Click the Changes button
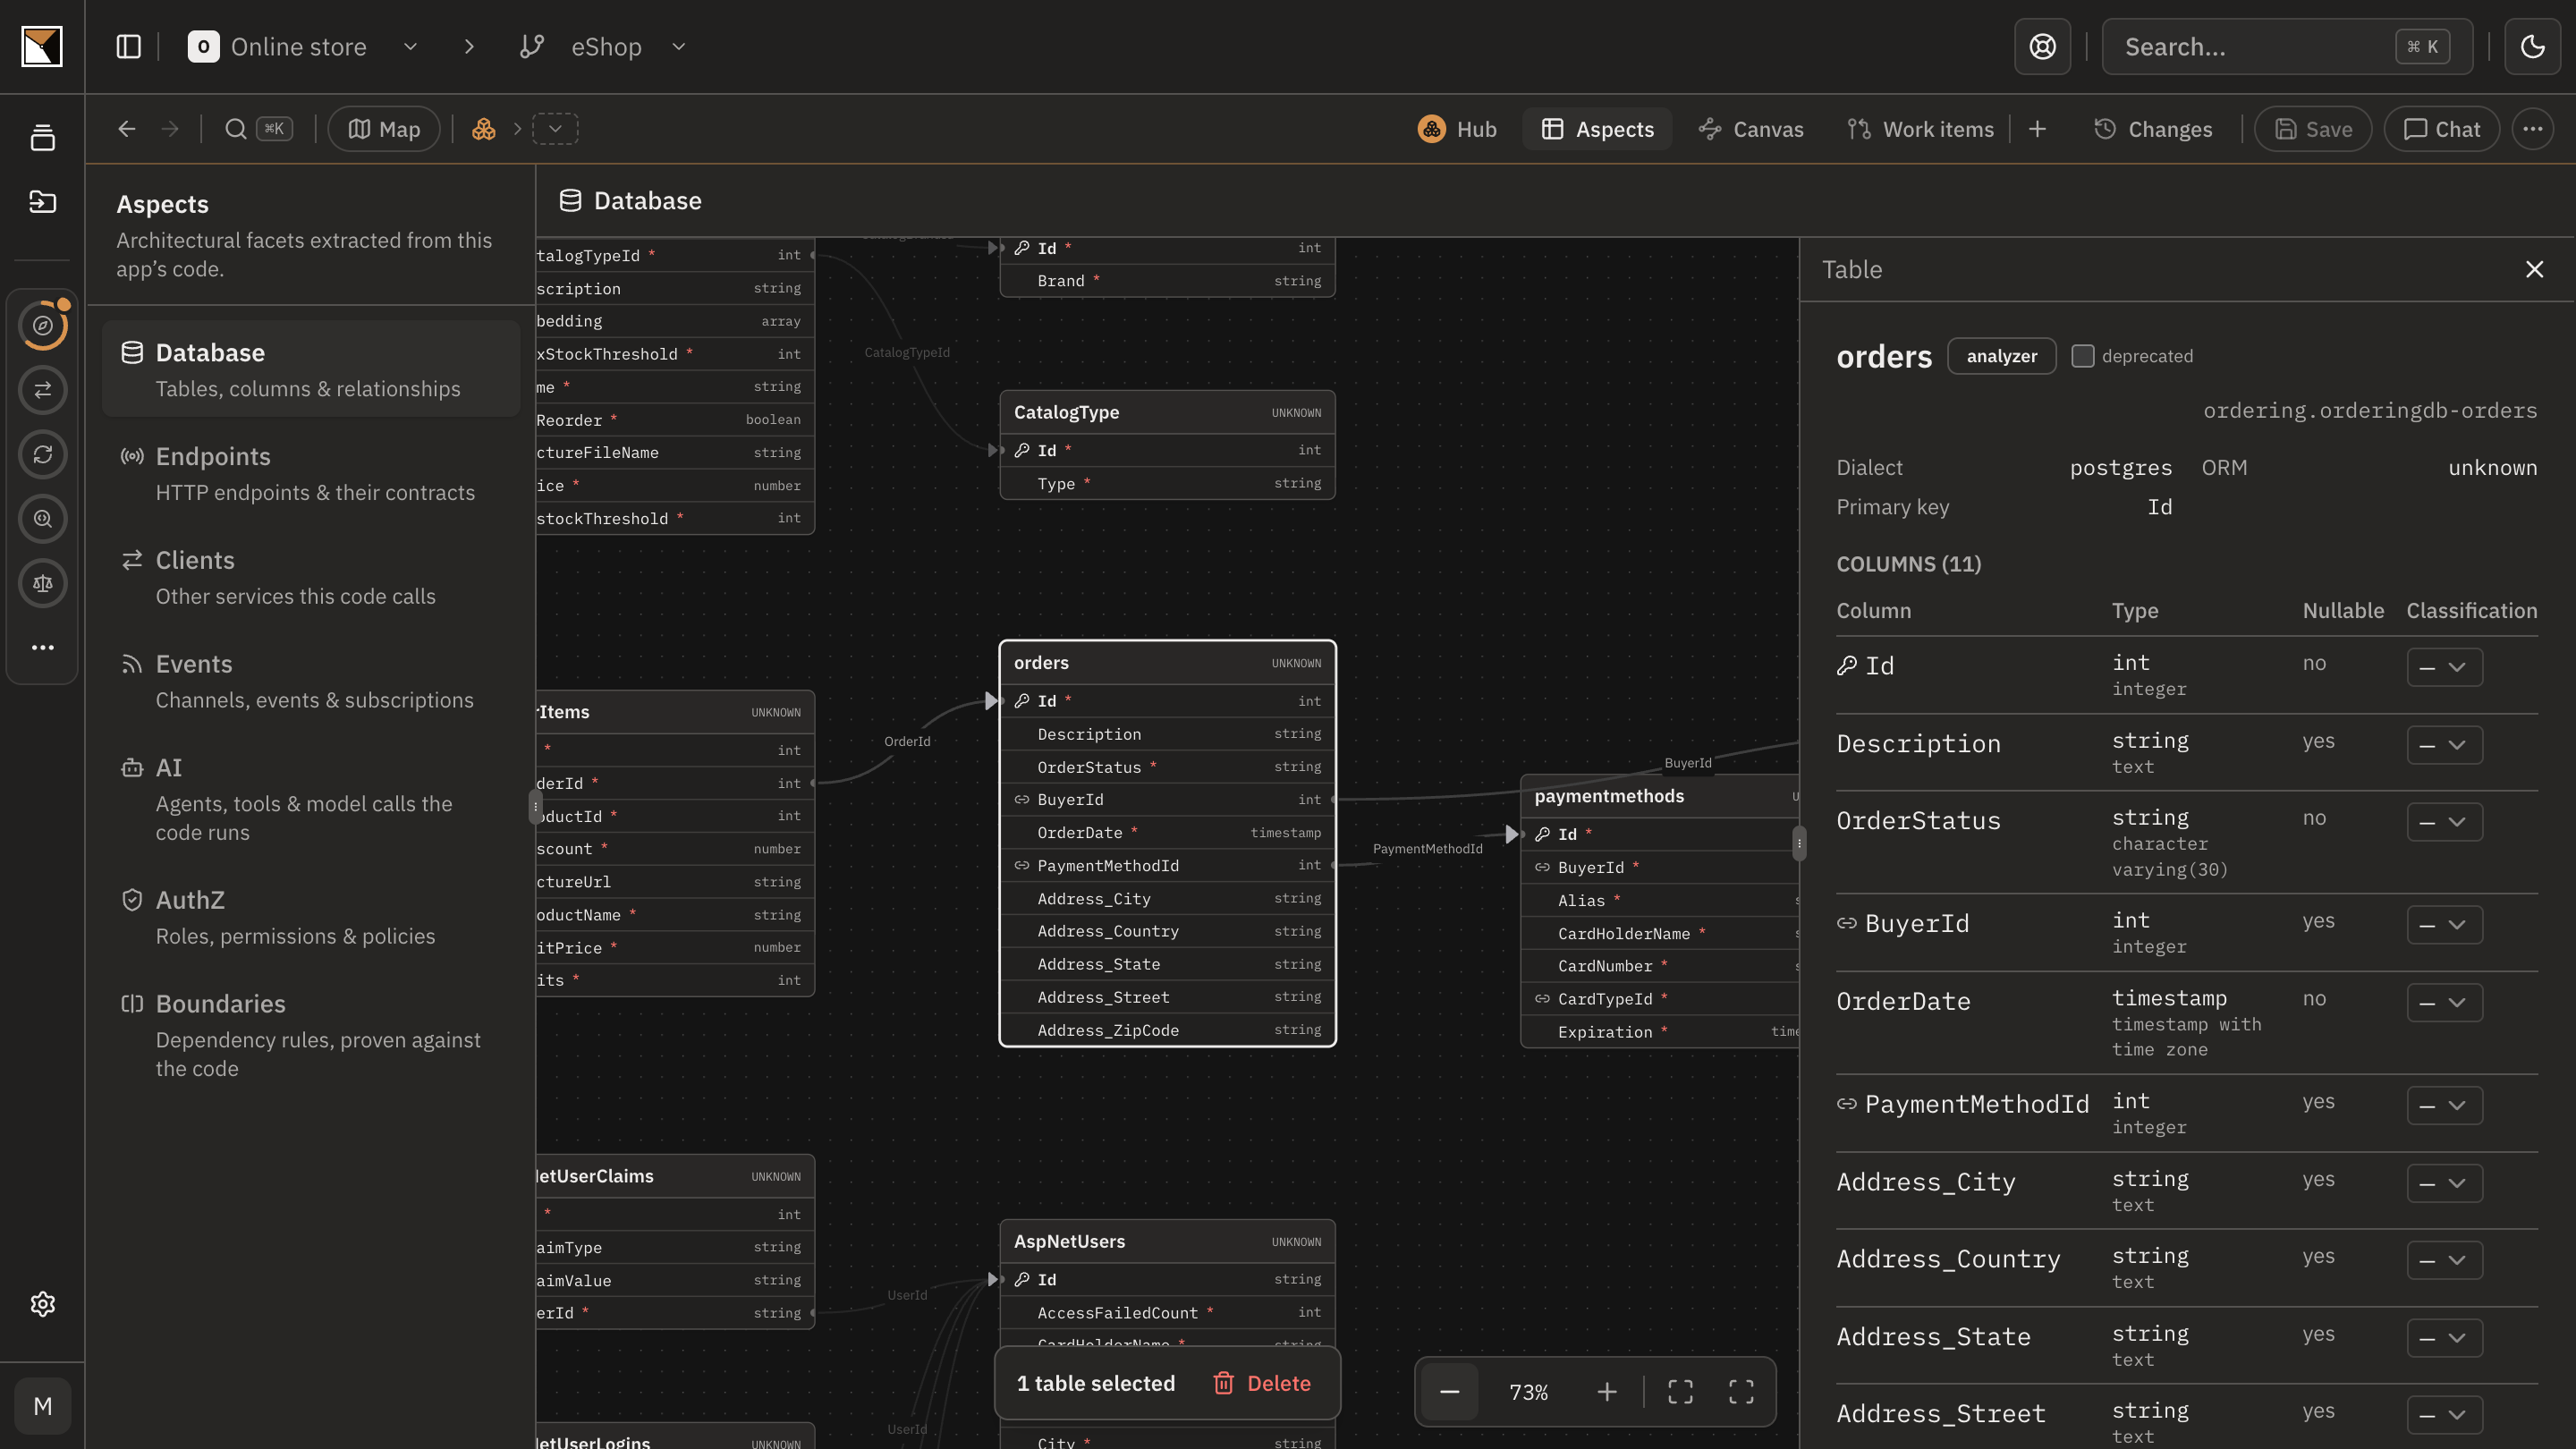The image size is (2576, 1449). click(2153, 129)
